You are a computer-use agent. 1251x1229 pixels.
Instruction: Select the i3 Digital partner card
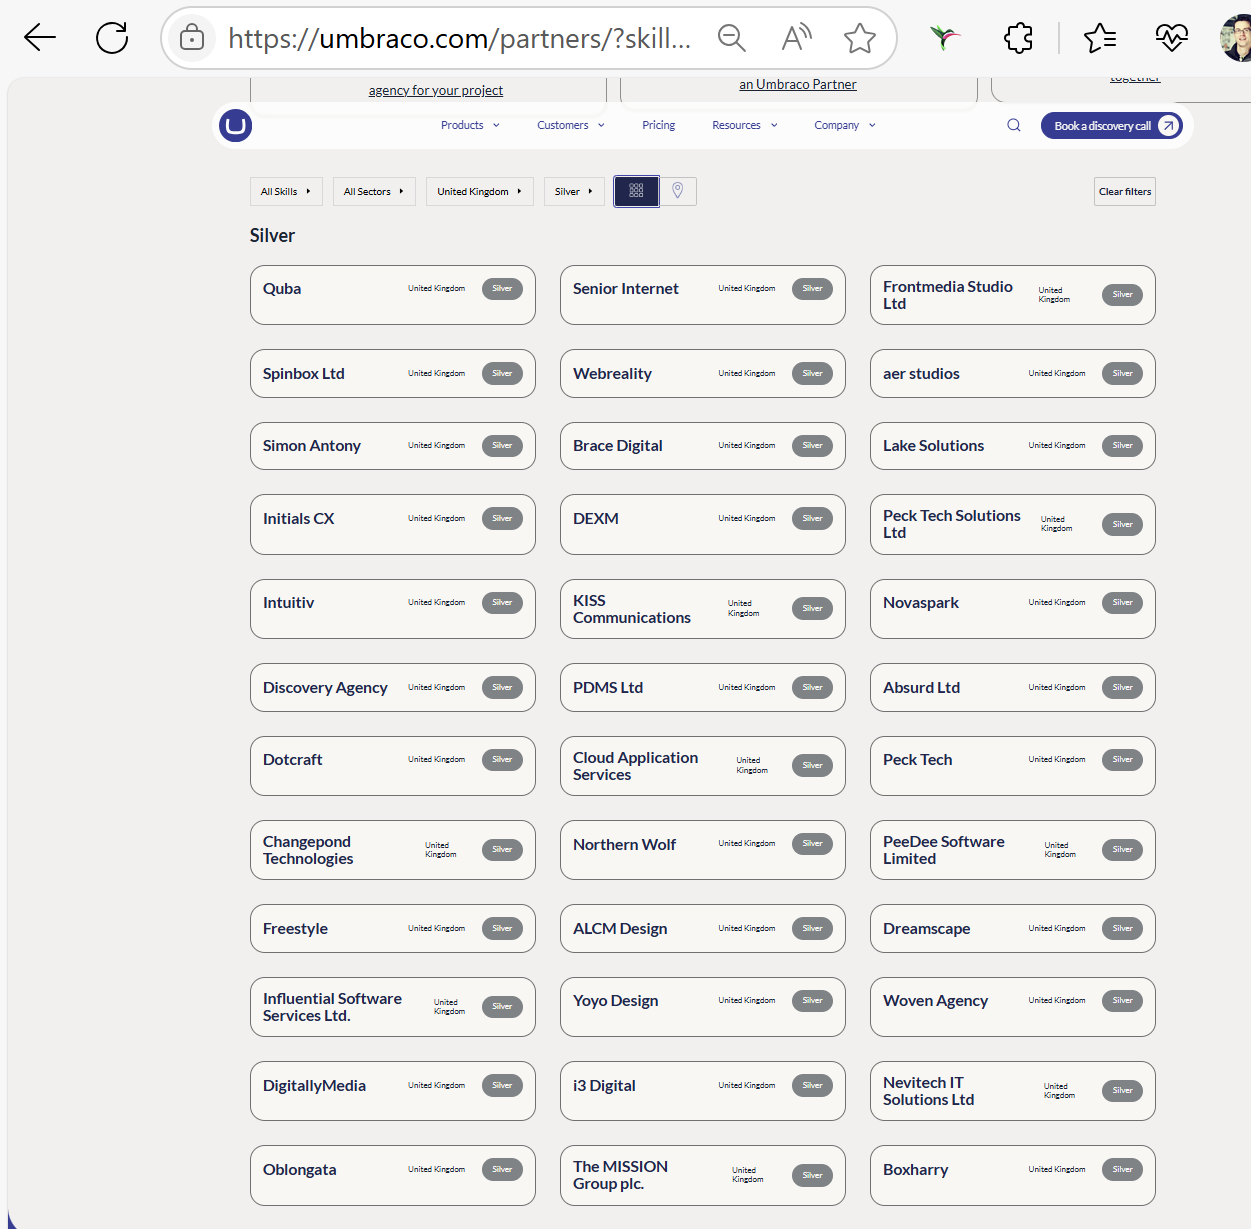click(x=703, y=1091)
